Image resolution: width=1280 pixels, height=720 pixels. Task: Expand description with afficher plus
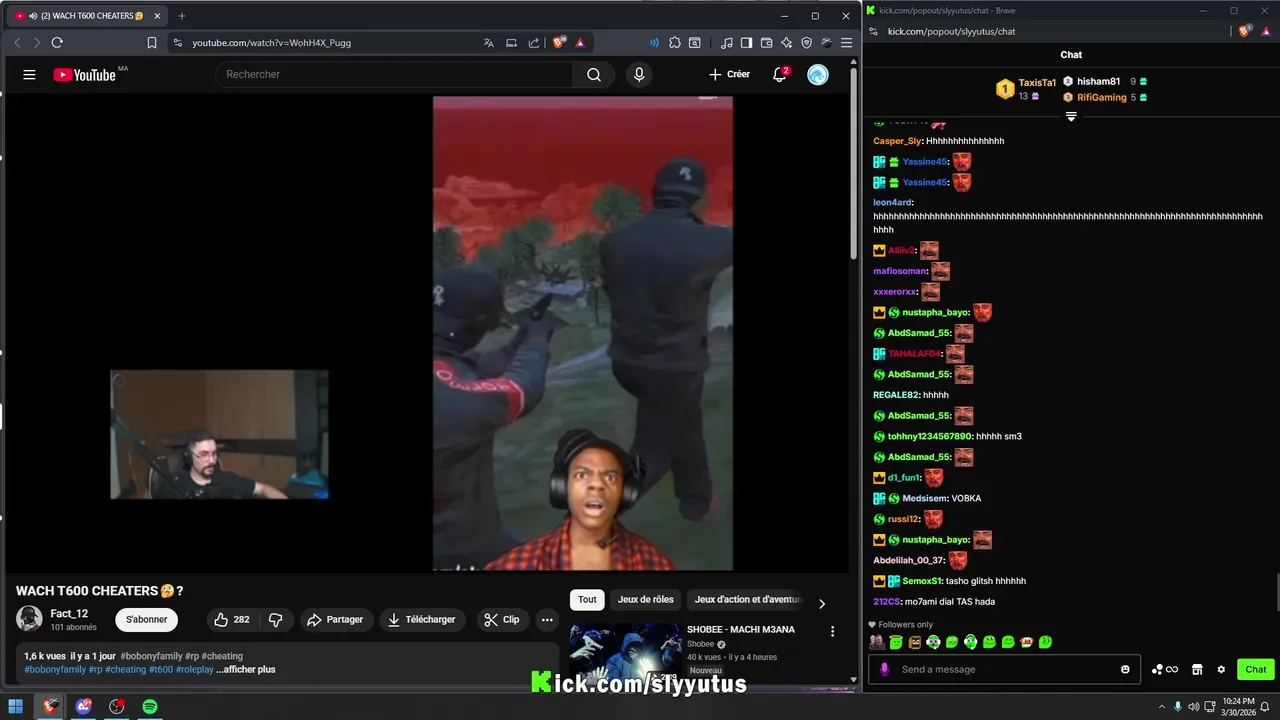click(245, 670)
